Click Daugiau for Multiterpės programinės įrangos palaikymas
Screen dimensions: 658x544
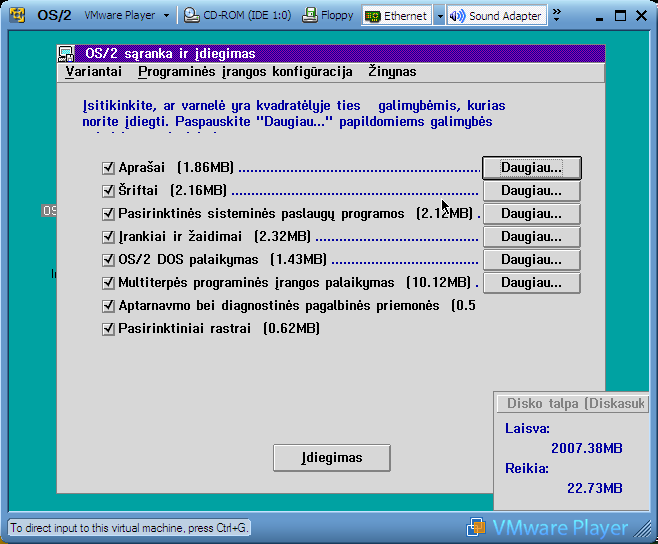(531, 283)
